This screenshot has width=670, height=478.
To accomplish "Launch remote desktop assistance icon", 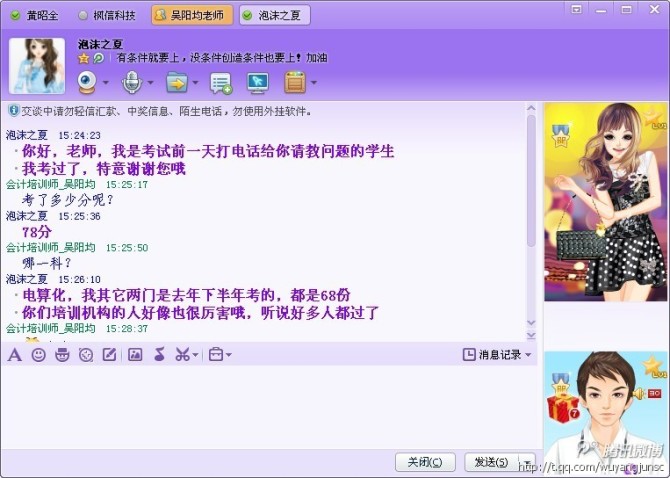I will pyautogui.click(x=258, y=83).
